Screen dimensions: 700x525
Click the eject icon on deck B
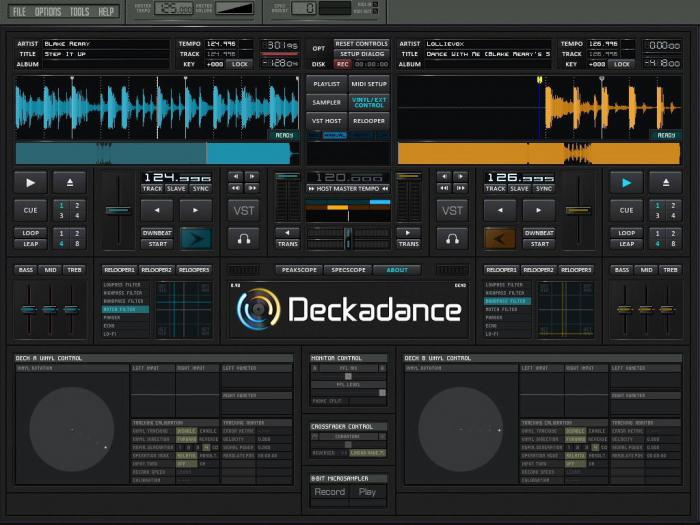coord(665,182)
